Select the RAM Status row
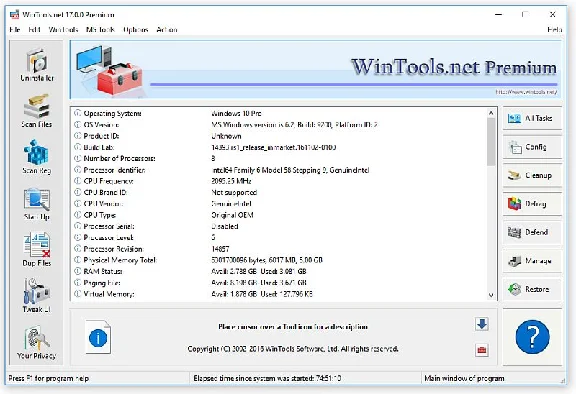576x394 pixels. (280, 271)
